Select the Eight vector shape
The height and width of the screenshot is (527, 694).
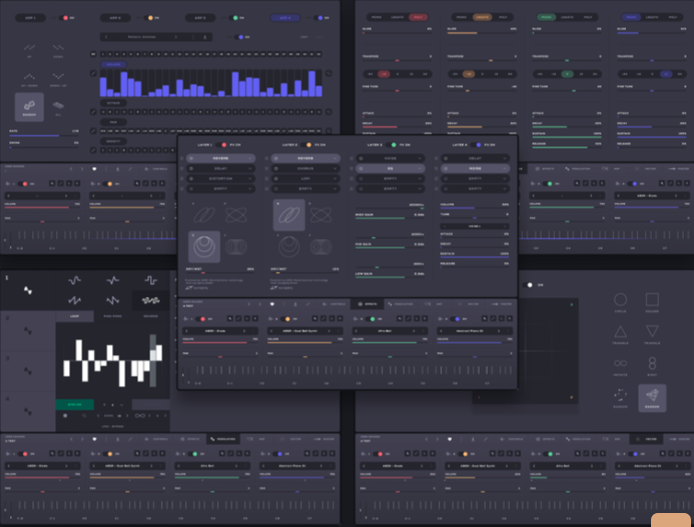652,363
